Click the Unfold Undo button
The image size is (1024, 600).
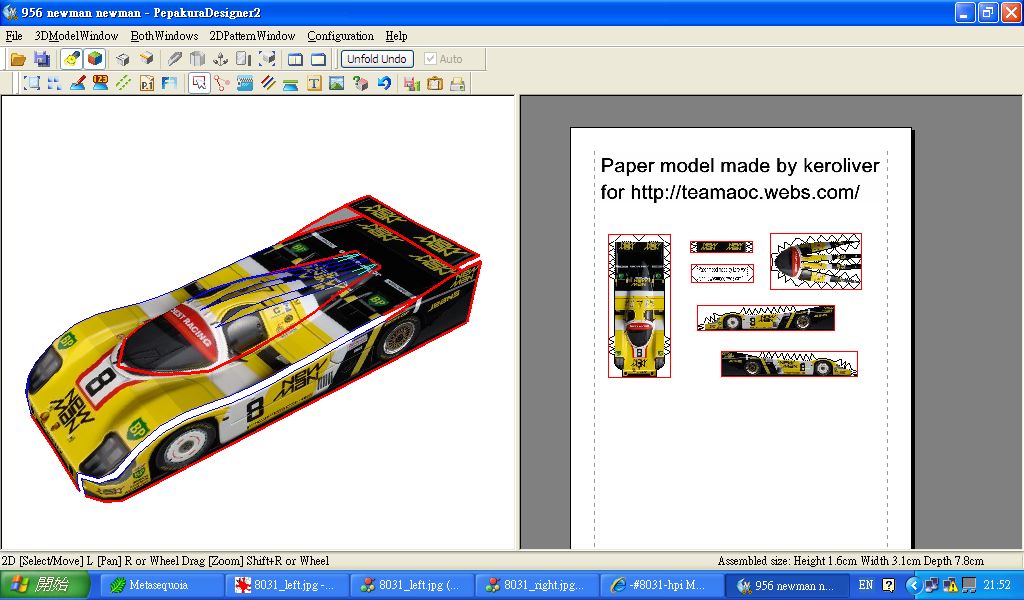[377, 59]
